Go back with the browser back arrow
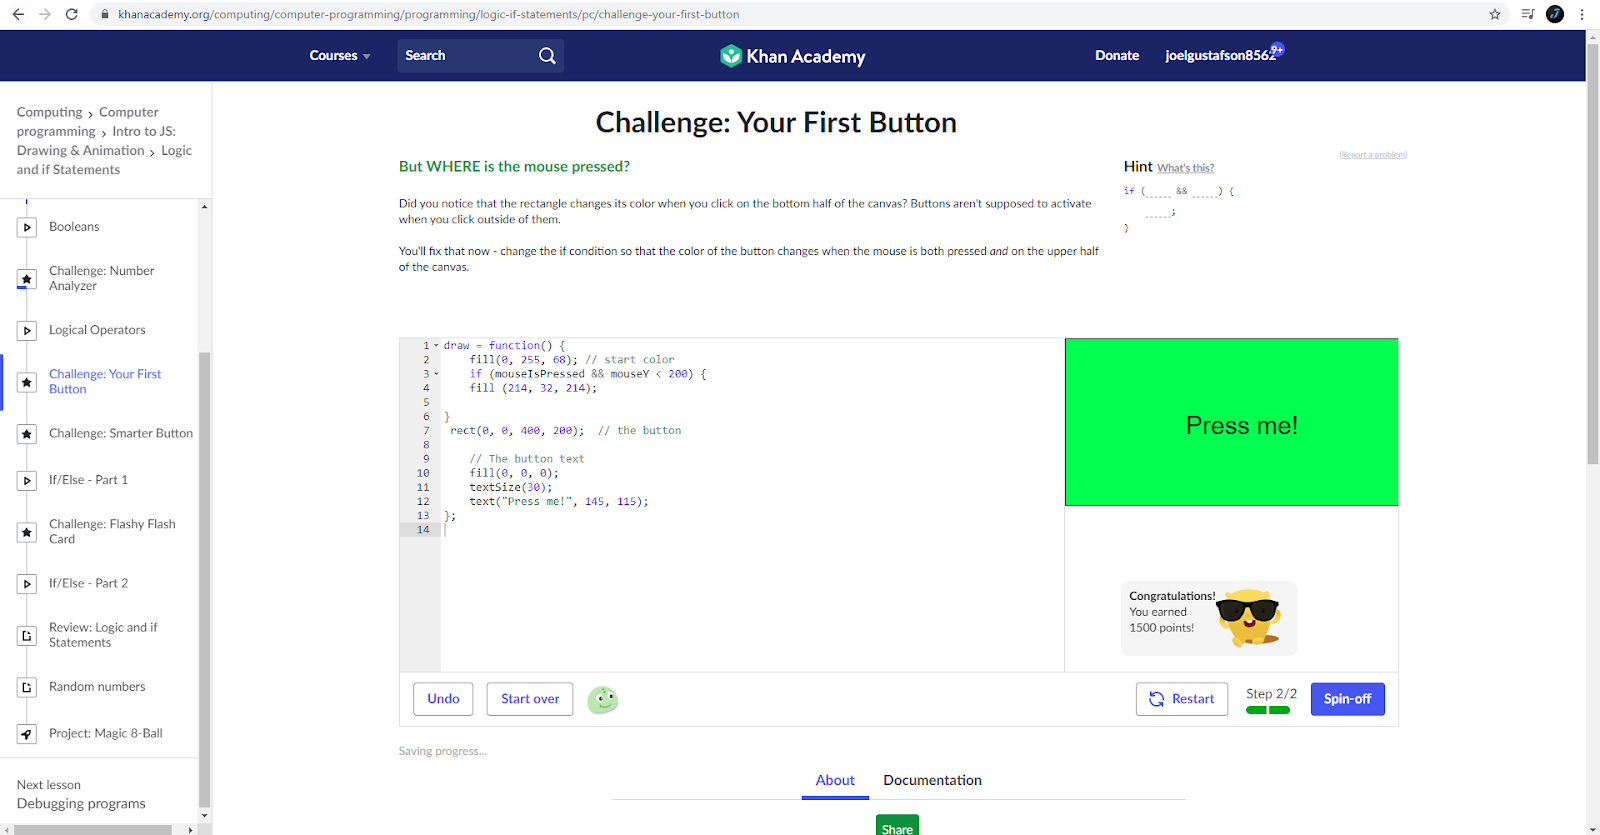 [18, 14]
